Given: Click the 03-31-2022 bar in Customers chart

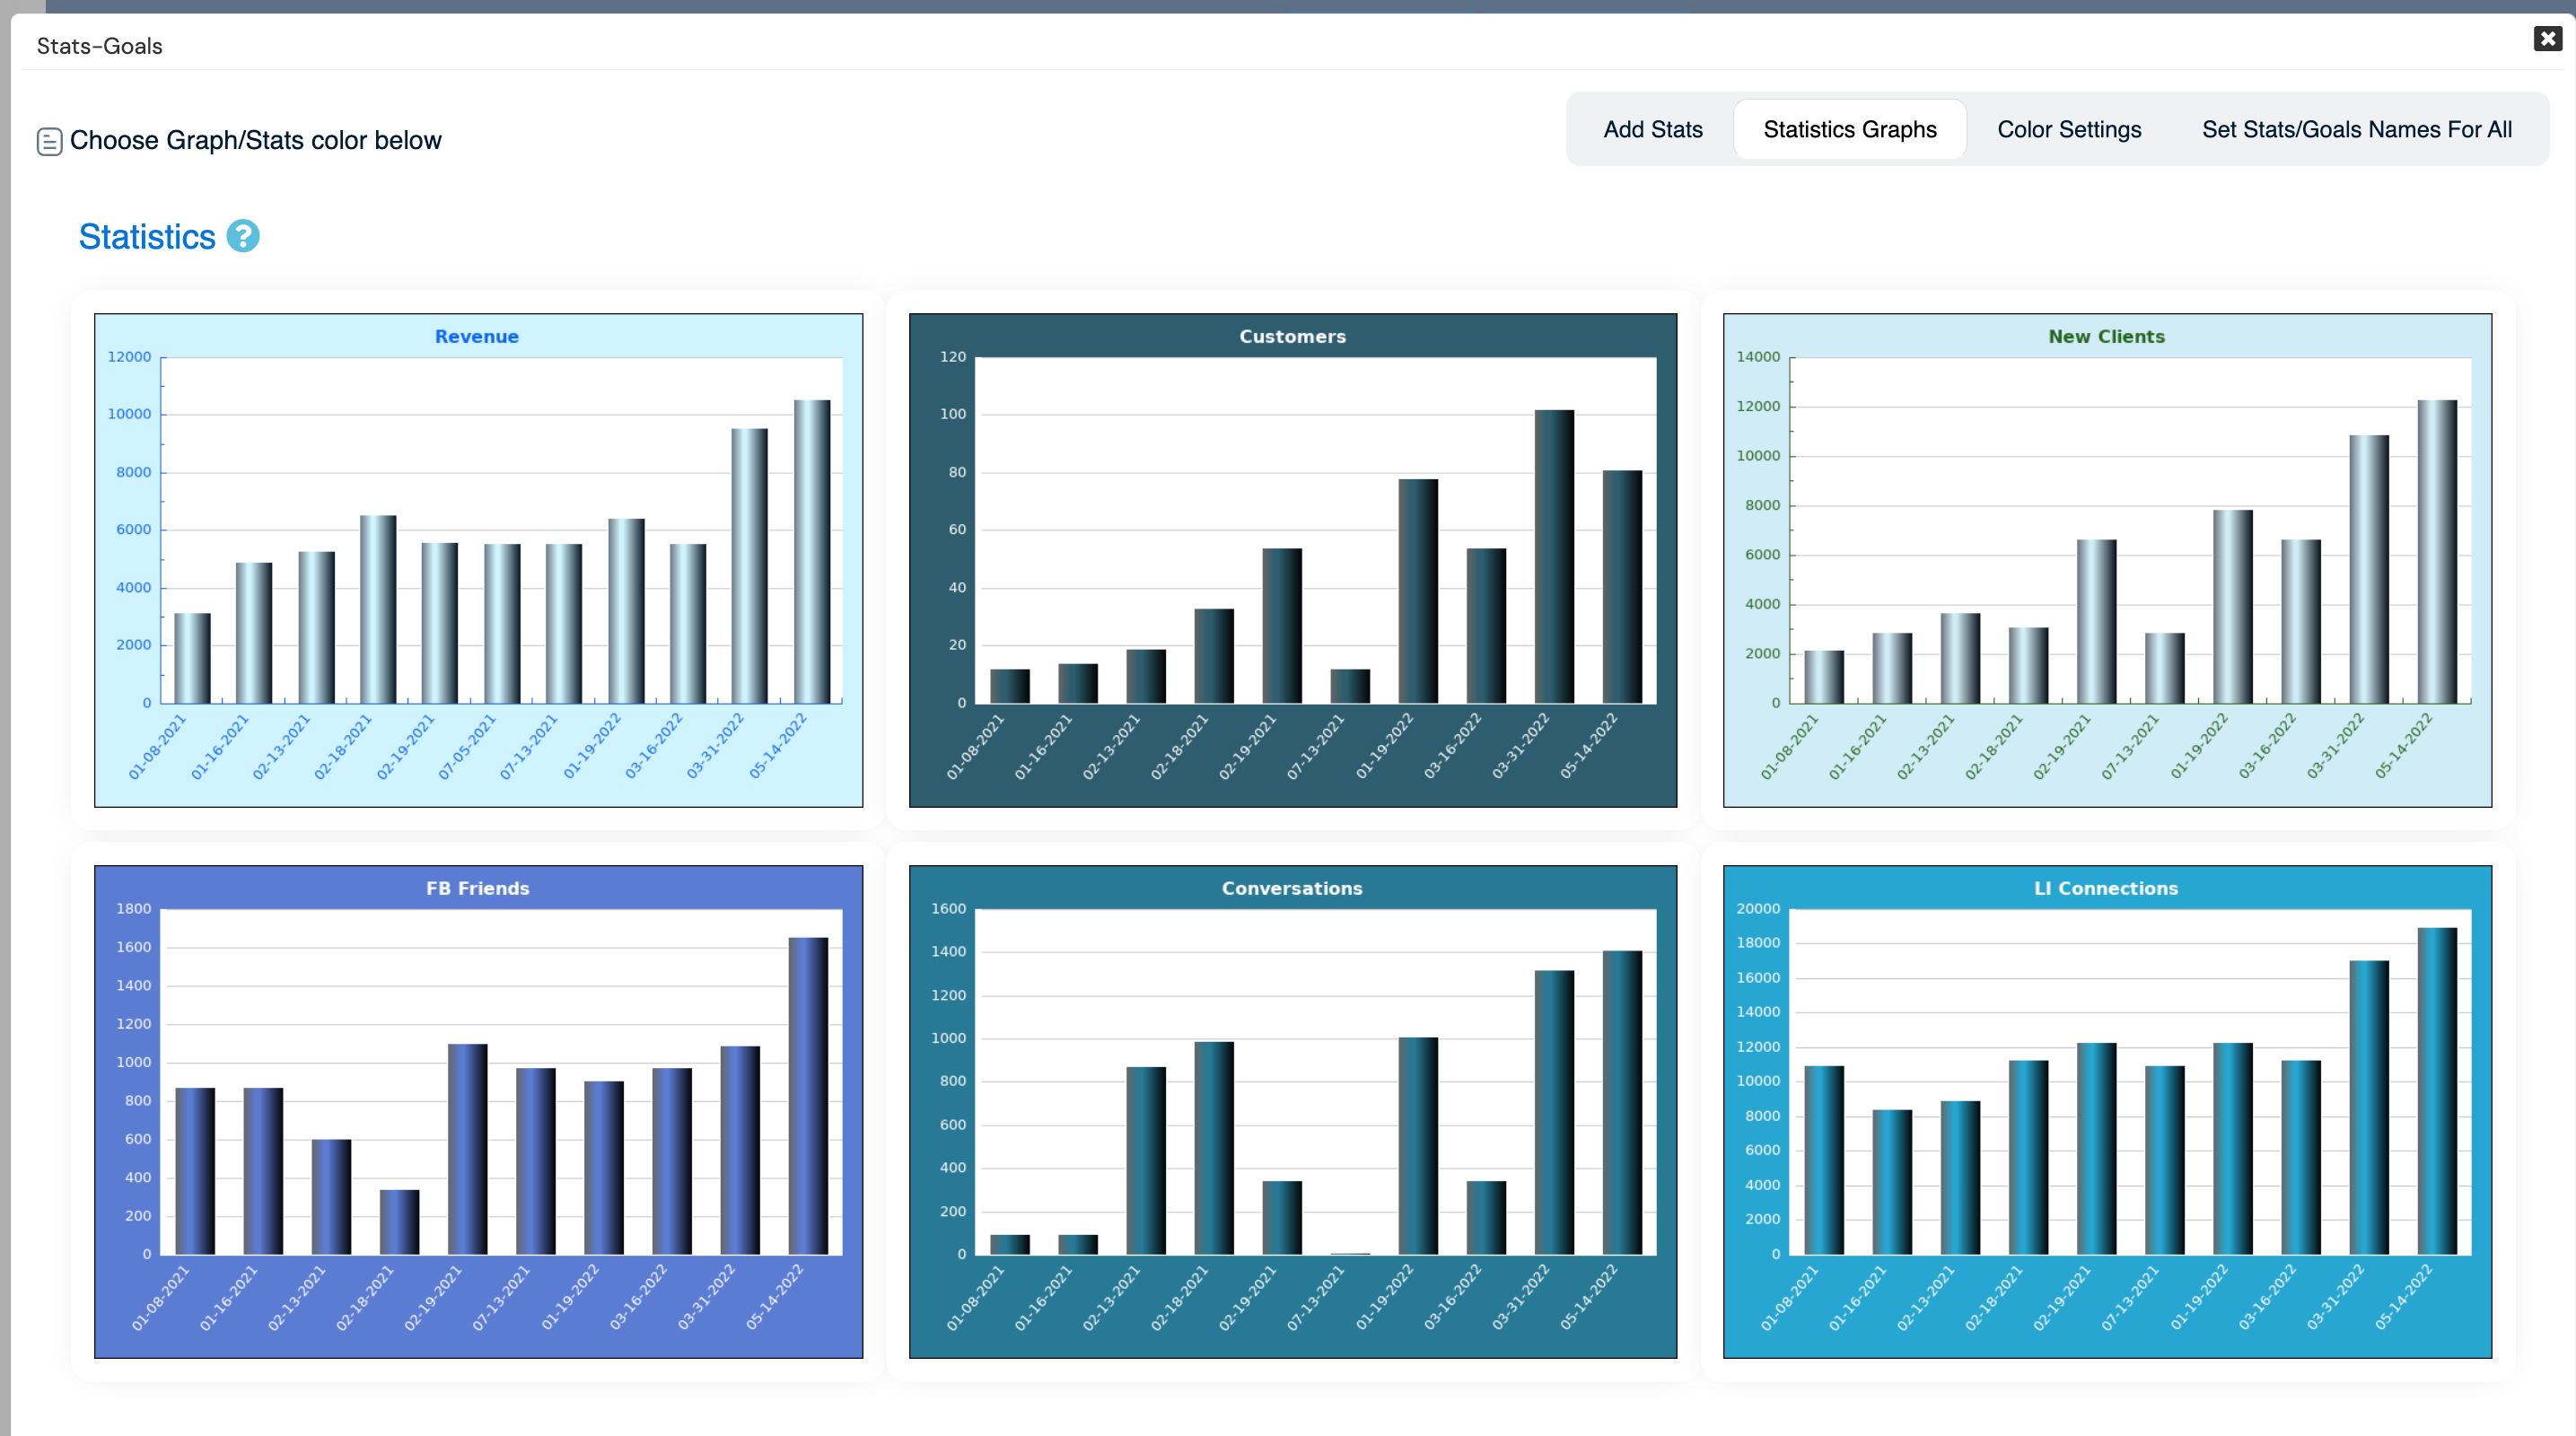Looking at the screenshot, I should 1553,556.
